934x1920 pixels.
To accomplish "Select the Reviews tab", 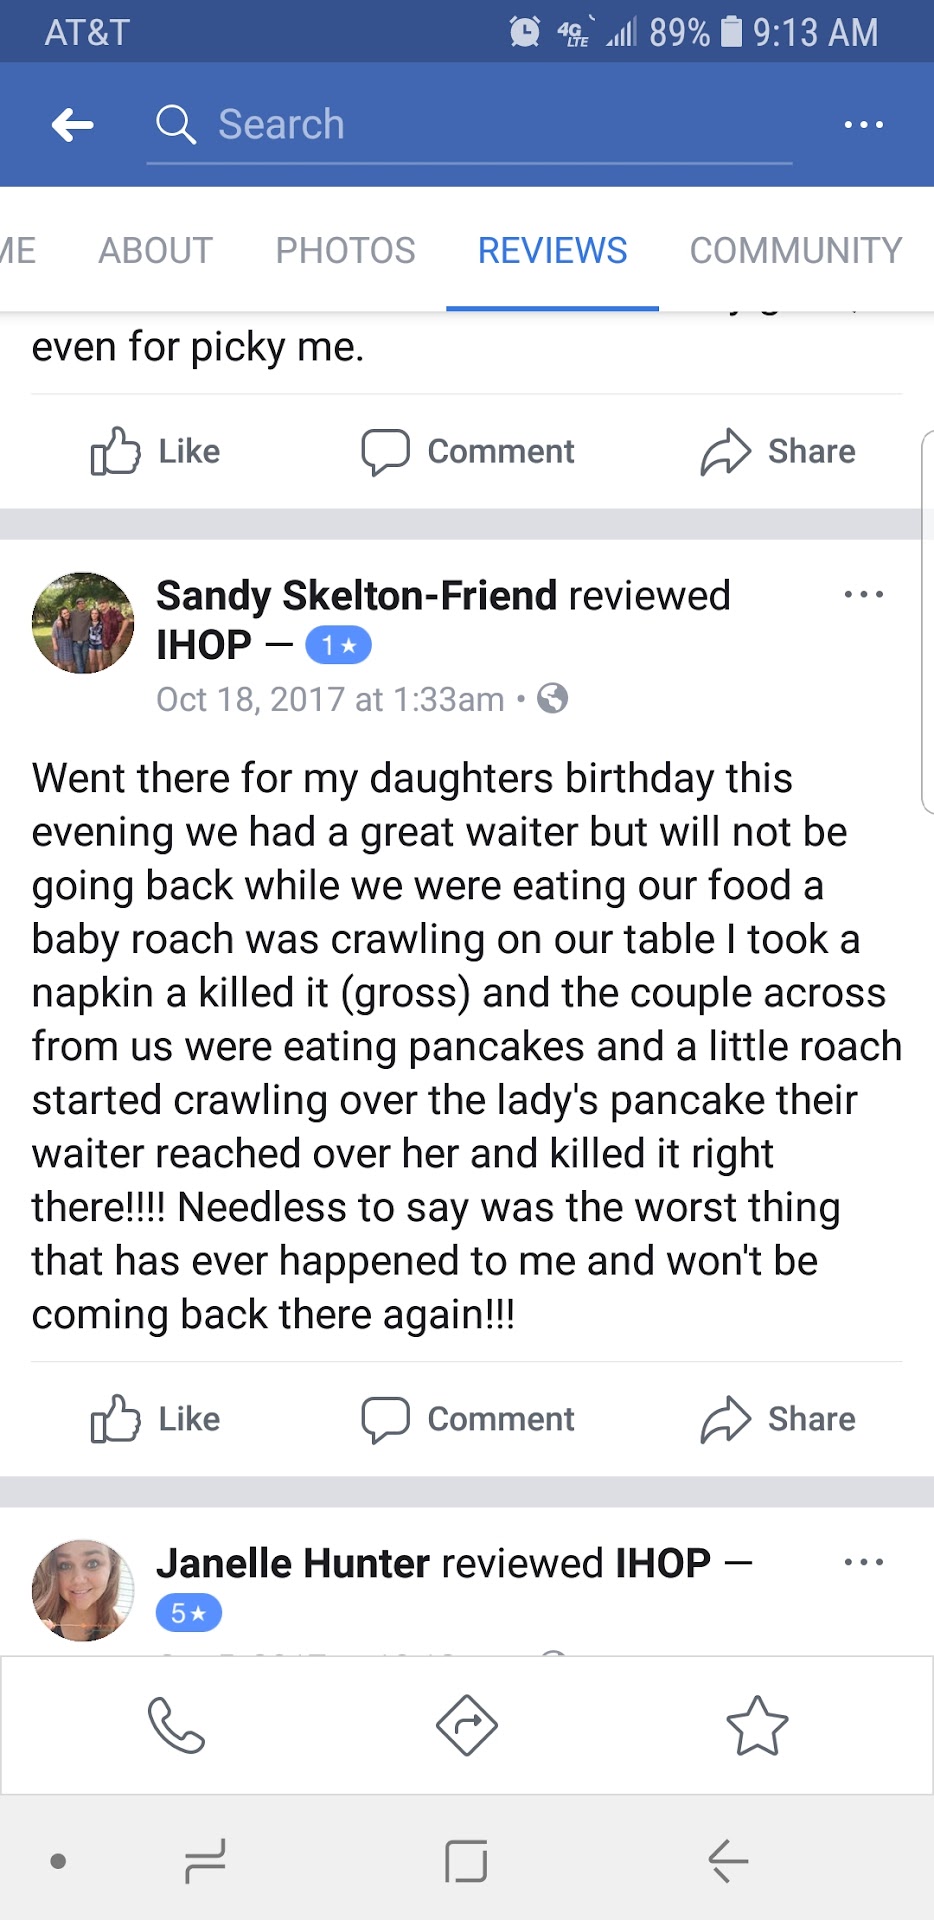I will 552,250.
